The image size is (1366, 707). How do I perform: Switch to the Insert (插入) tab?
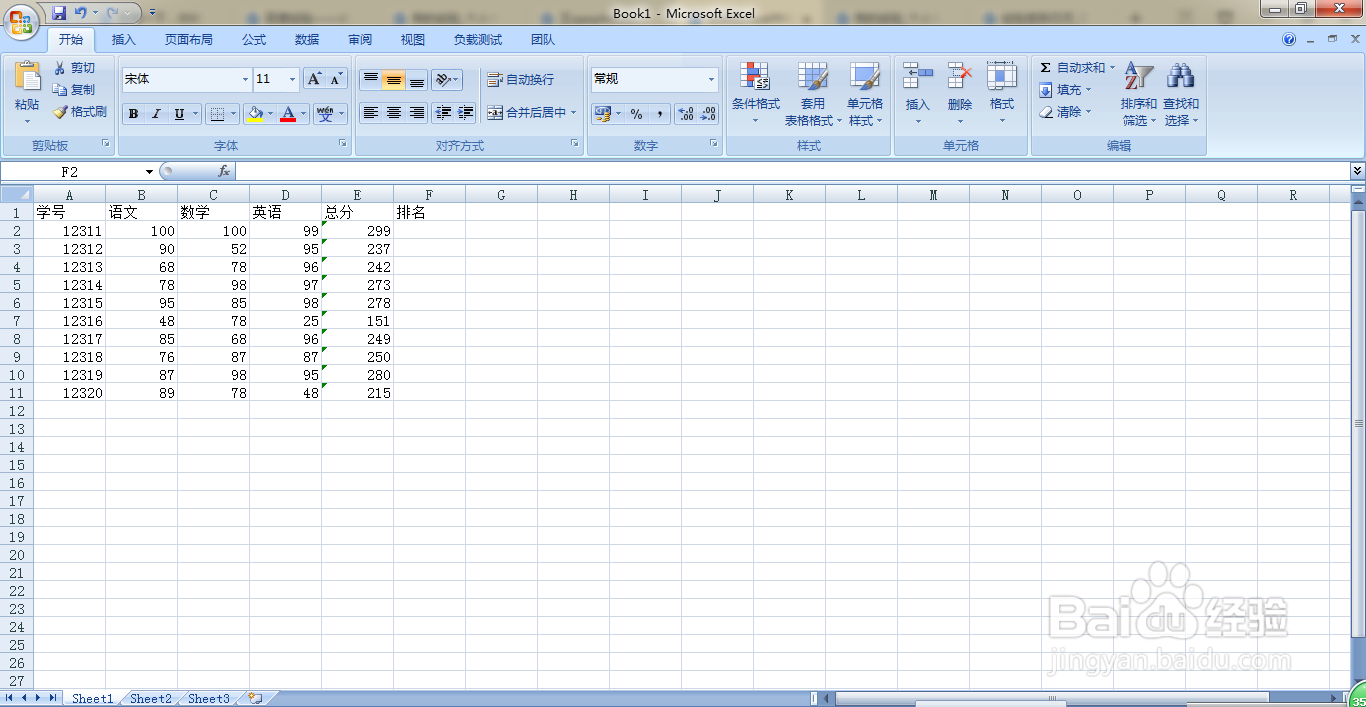tap(124, 40)
